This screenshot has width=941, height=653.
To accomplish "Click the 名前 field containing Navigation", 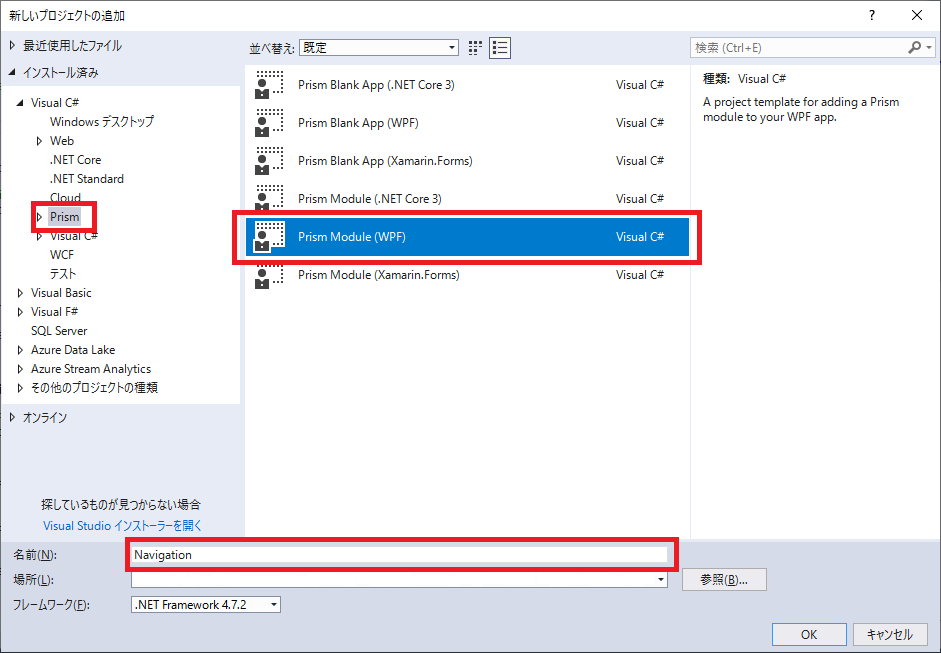I will pos(400,555).
